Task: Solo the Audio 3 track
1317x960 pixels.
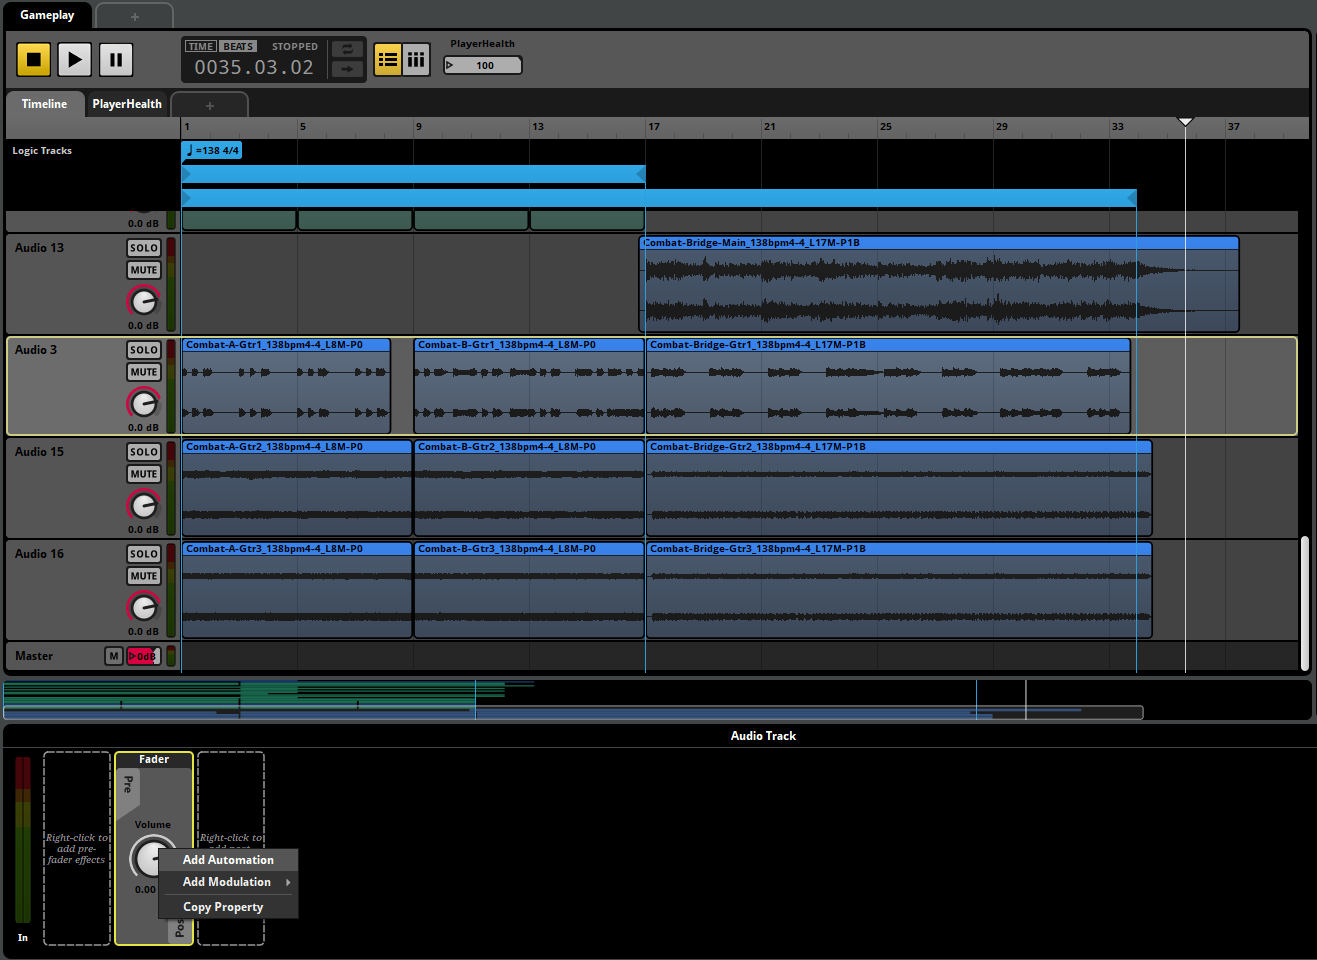Action: click(143, 350)
